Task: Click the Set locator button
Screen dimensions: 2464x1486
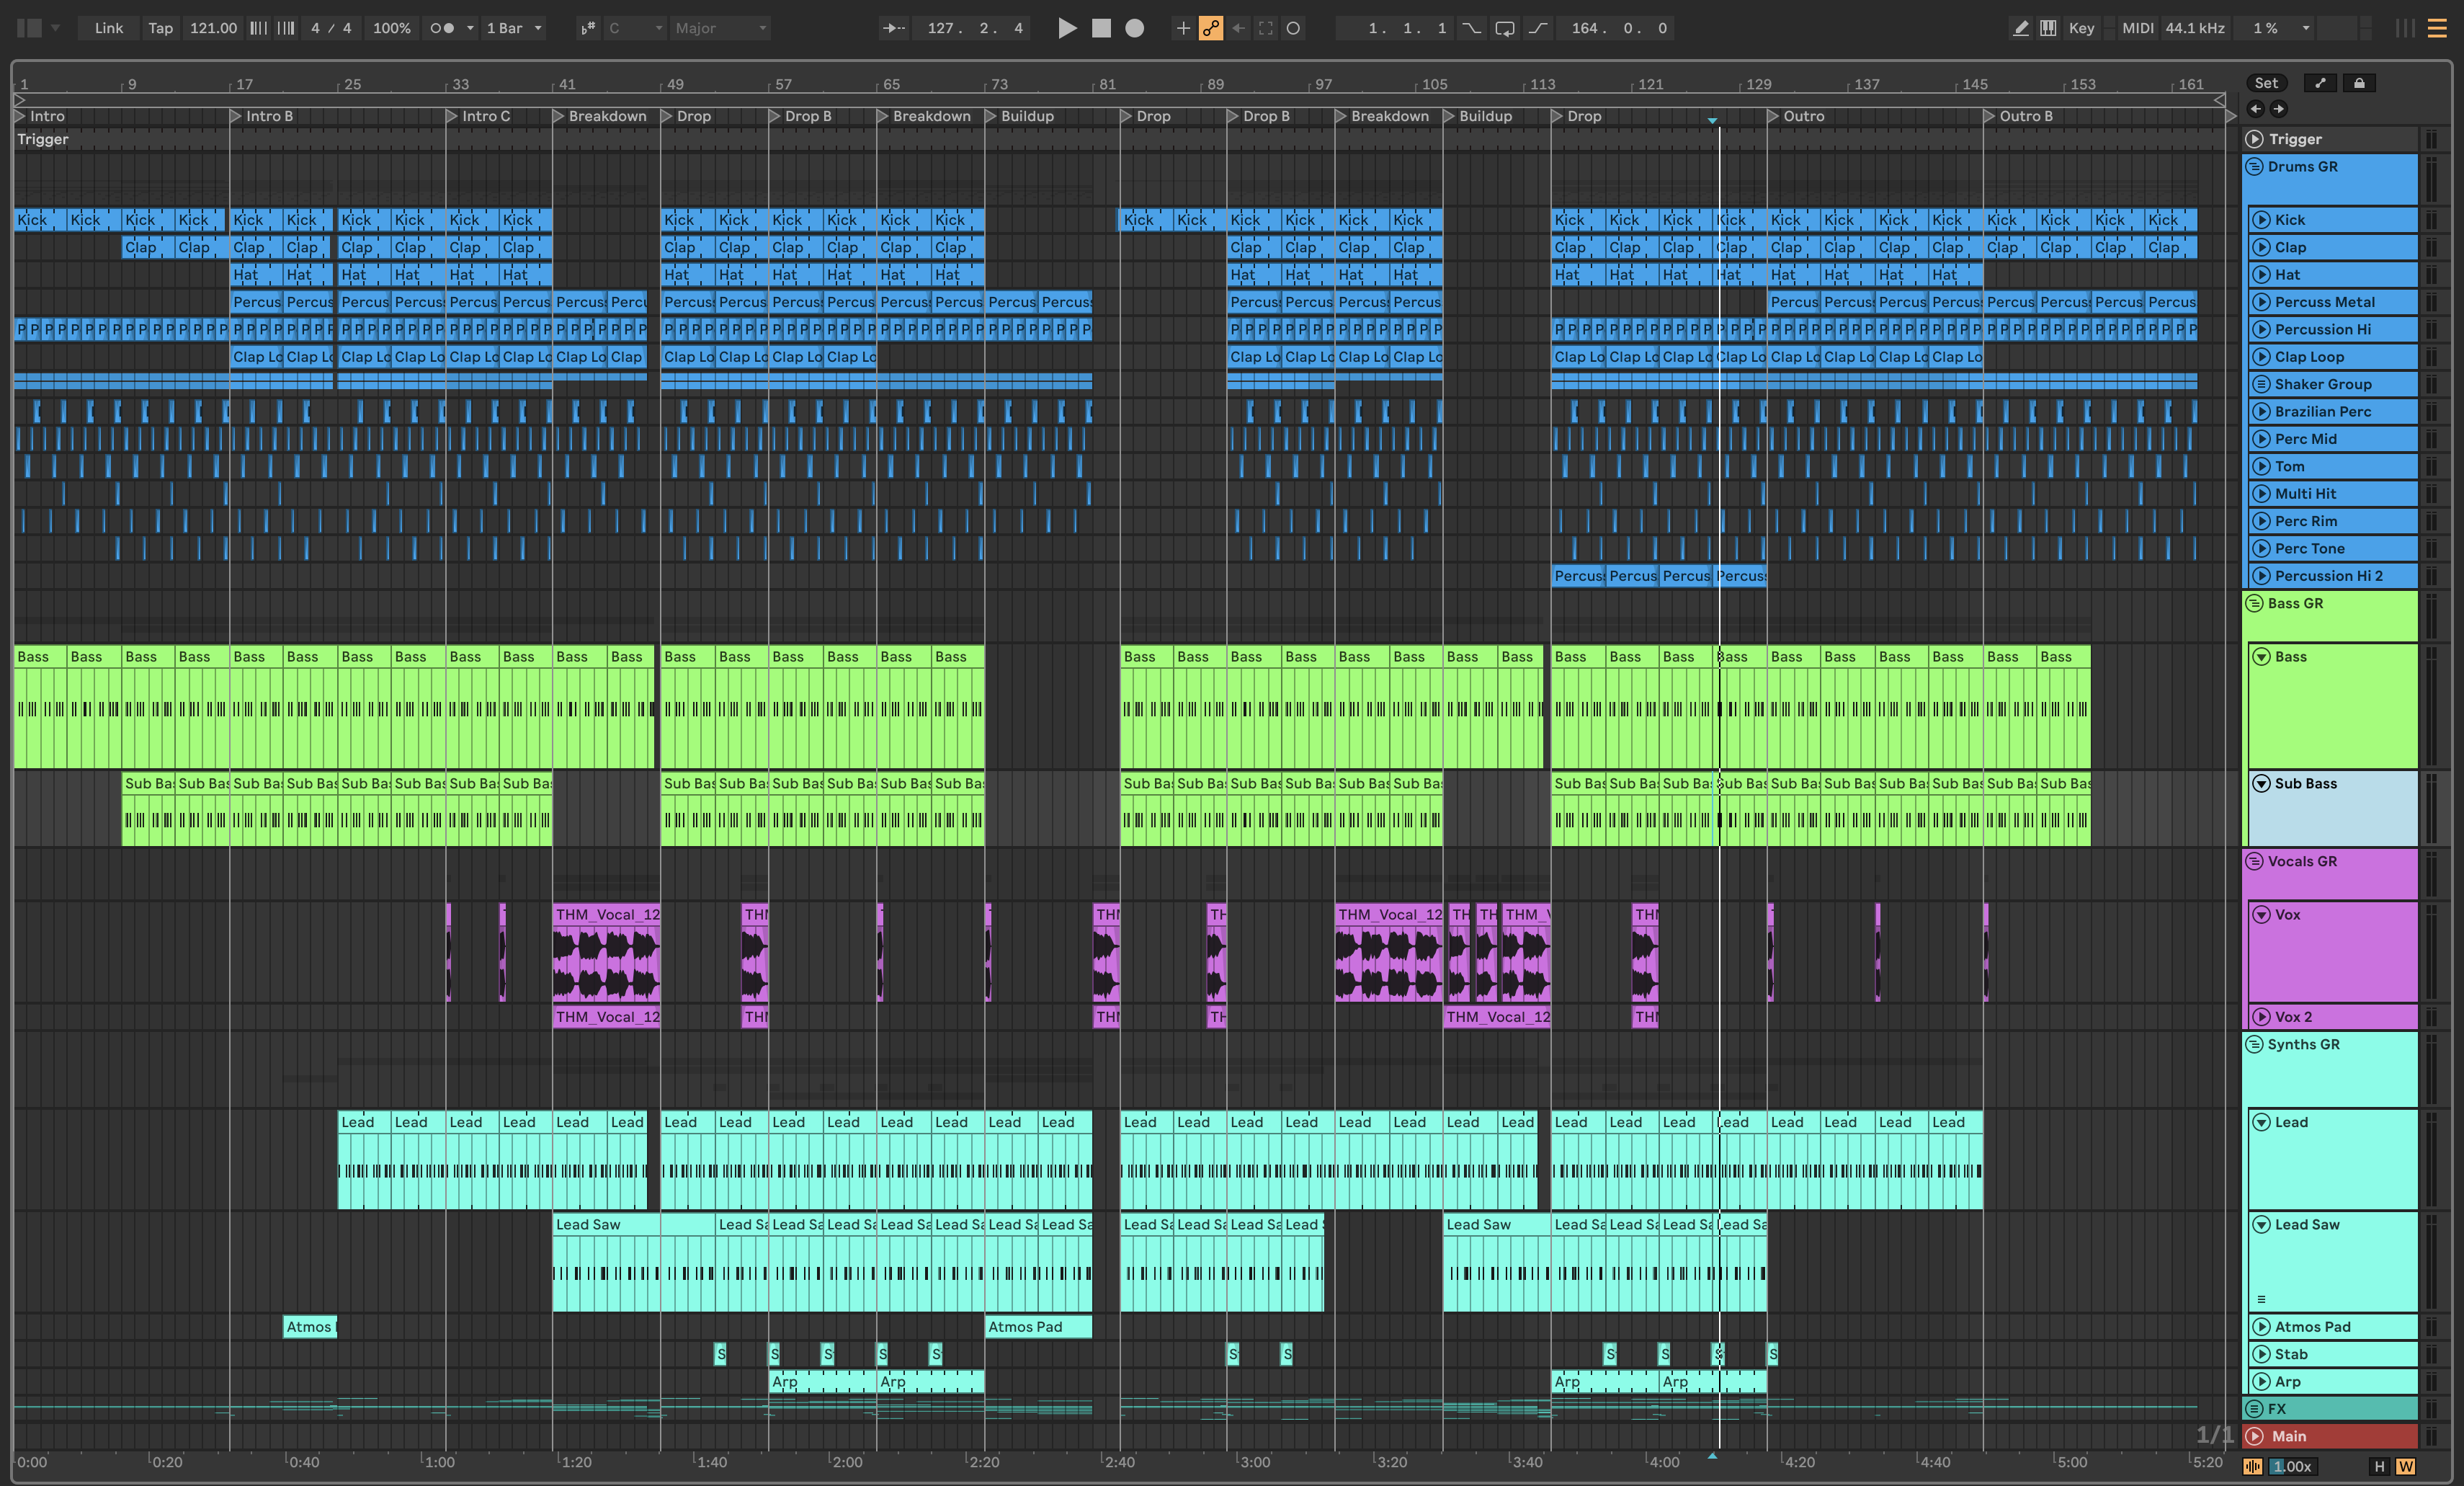Action: pos(2266,83)
